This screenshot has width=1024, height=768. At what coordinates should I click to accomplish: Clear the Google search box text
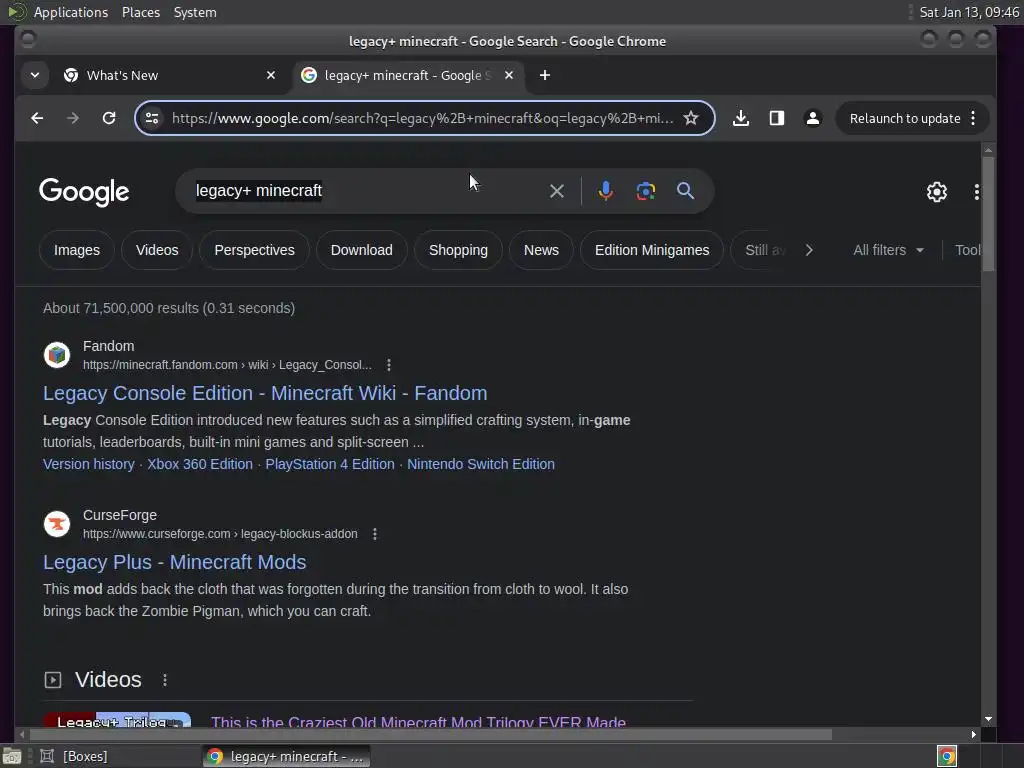pos(556,191)
